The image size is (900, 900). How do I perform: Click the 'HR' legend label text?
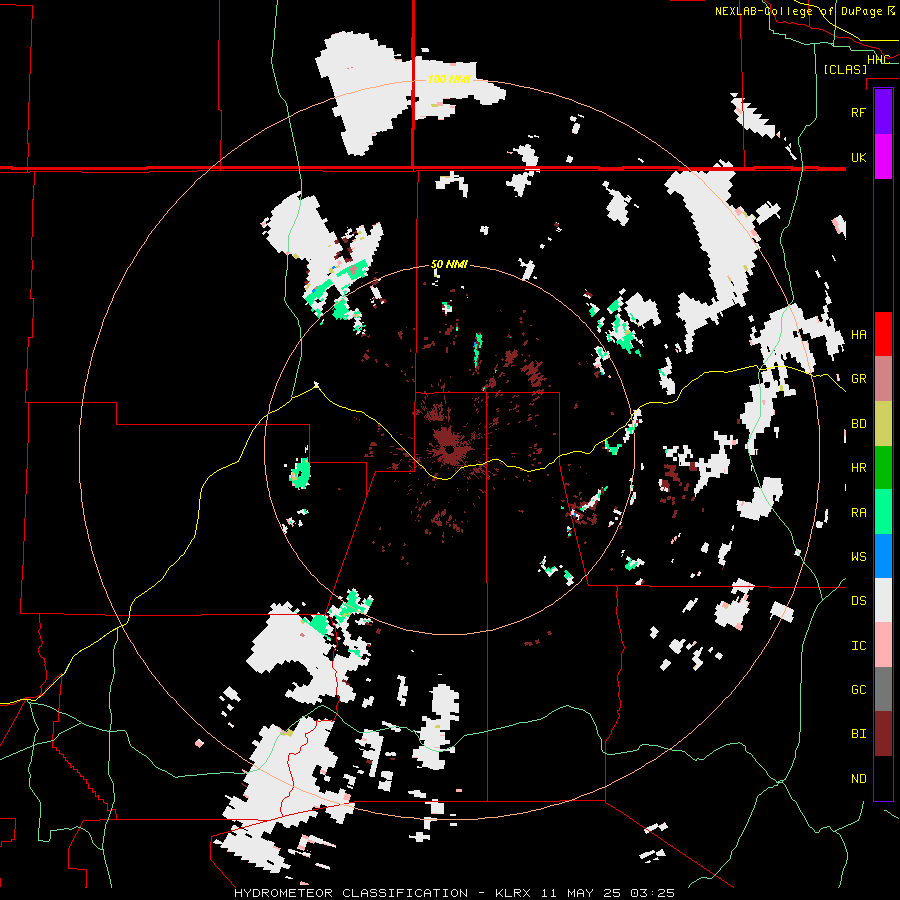[858, 468]
